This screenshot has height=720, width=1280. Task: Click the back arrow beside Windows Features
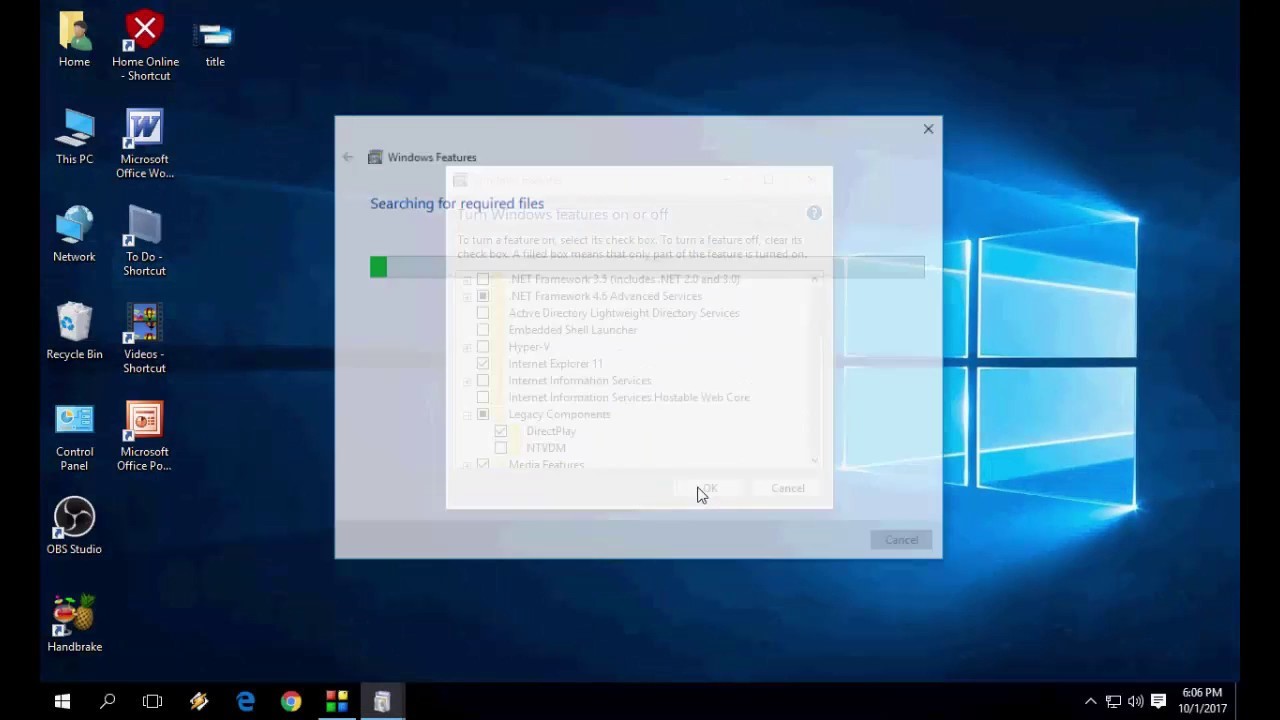point(348,157)
